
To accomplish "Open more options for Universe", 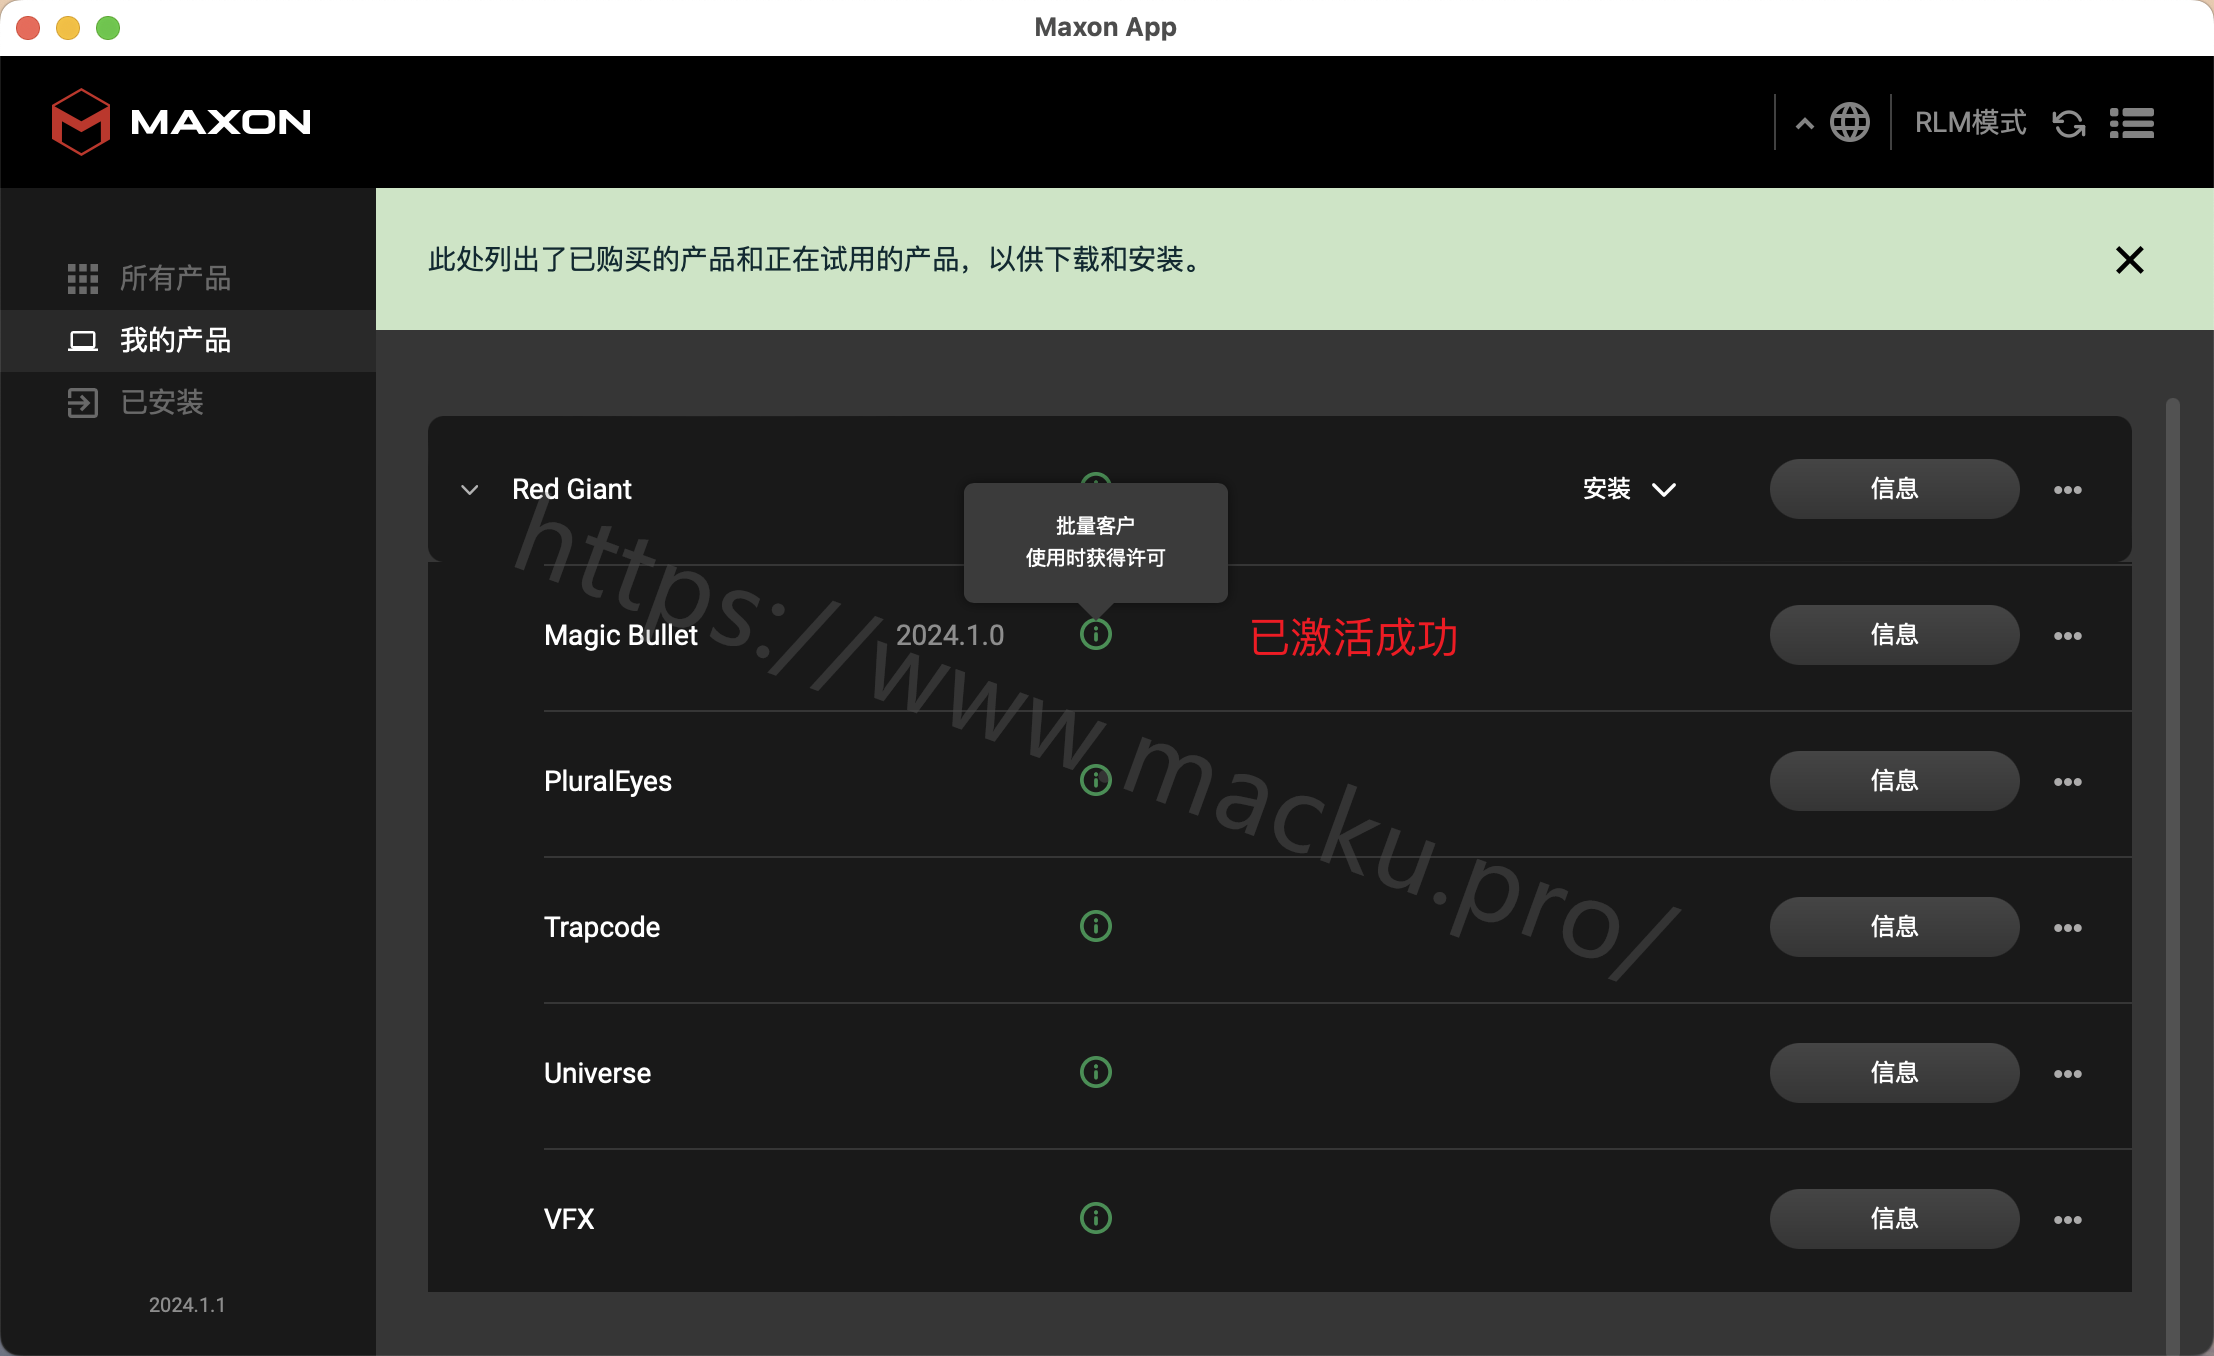I will point(2067,1074).
